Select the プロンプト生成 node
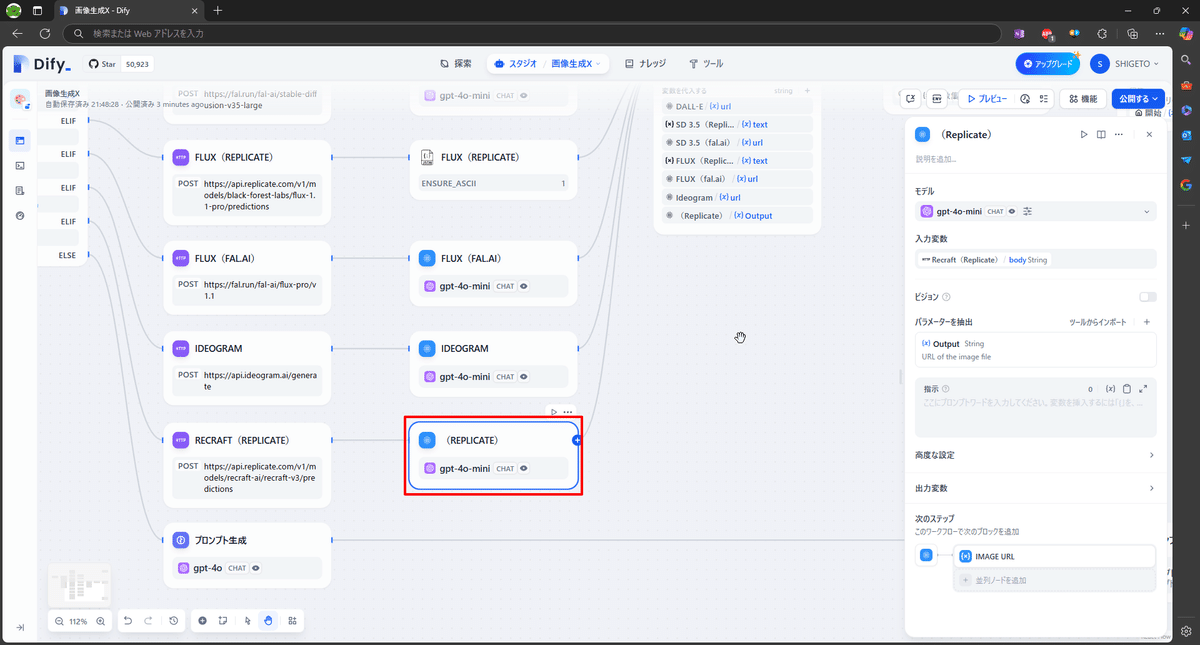 point(247,555)
